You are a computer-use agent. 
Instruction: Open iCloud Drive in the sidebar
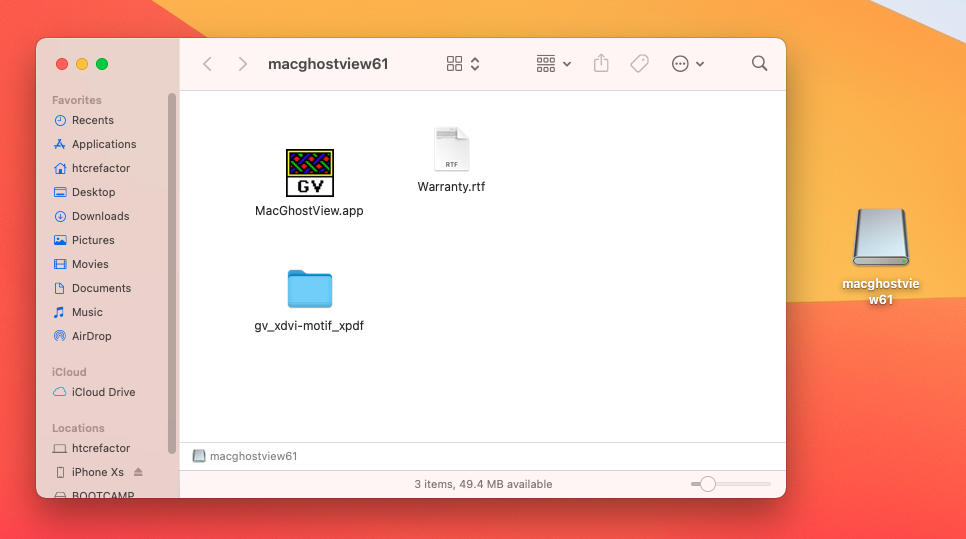(106, 392)
